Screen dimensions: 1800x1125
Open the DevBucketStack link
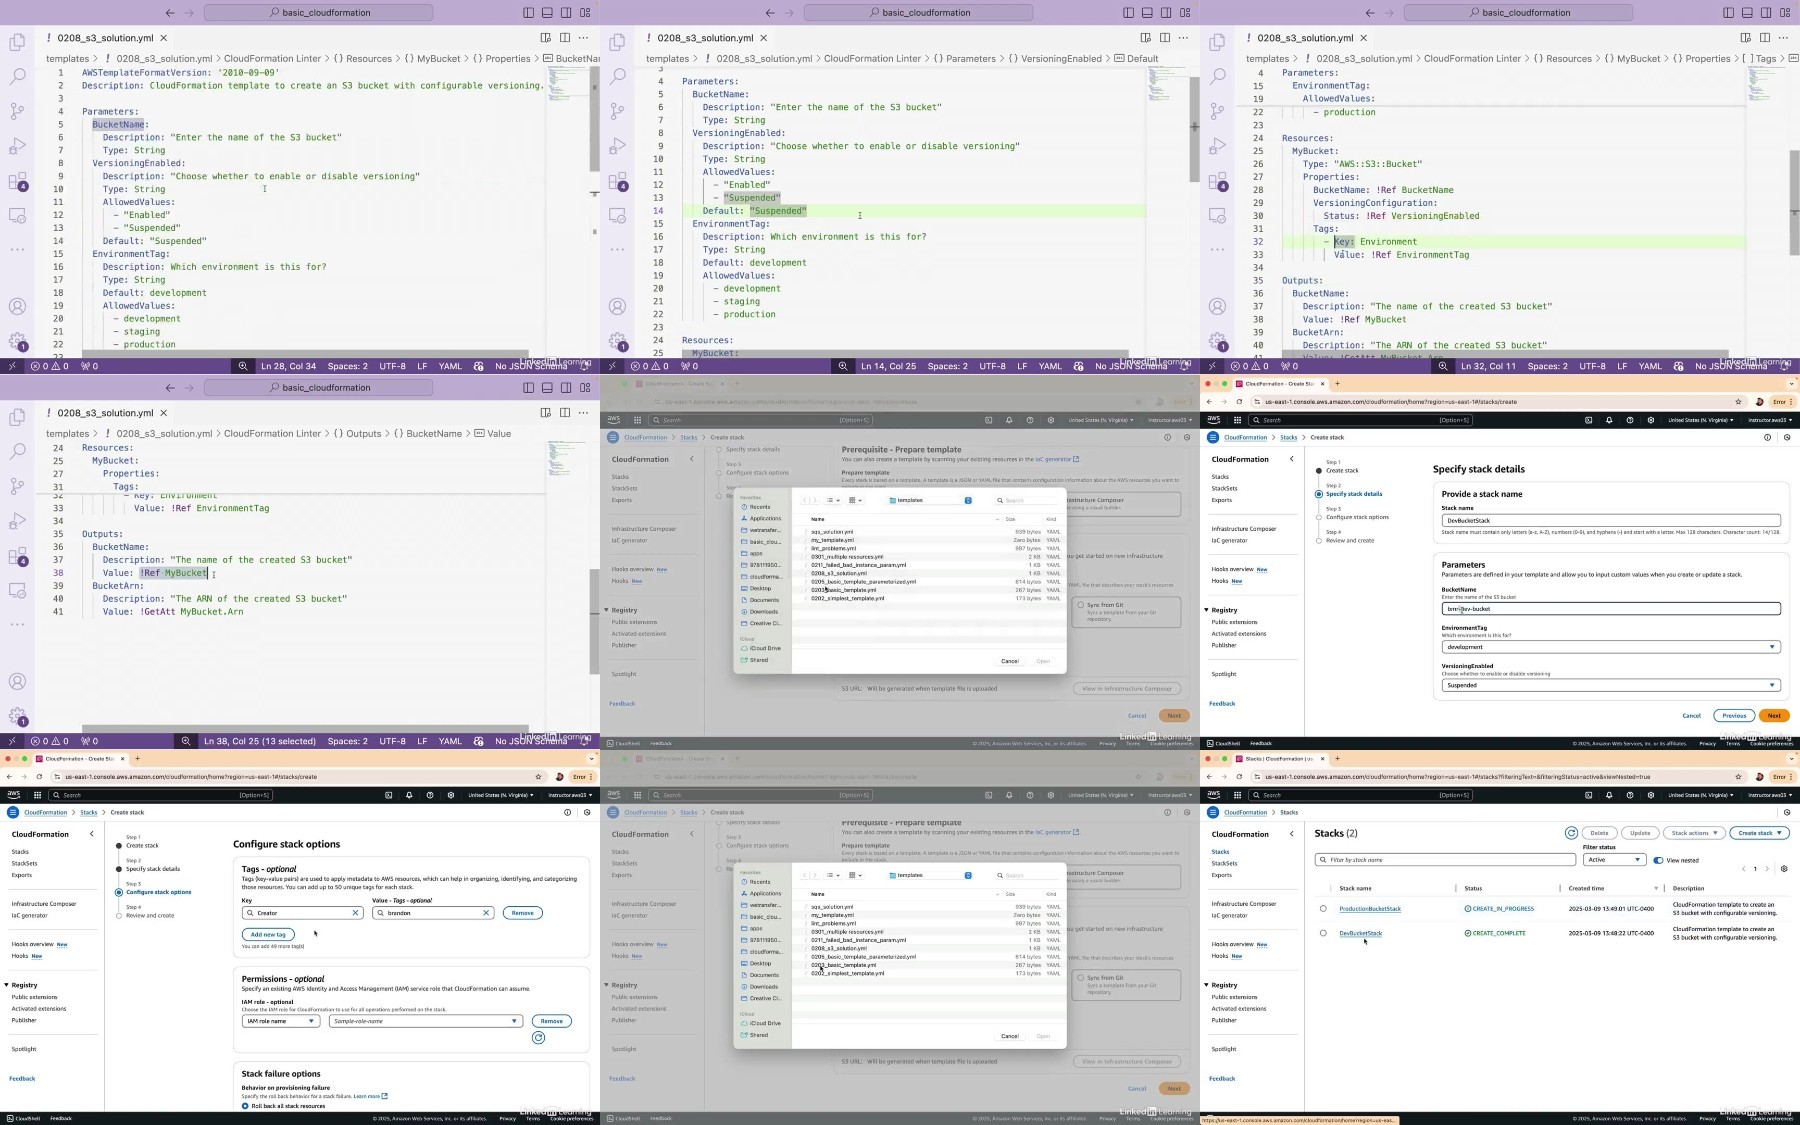point(1360,933)
